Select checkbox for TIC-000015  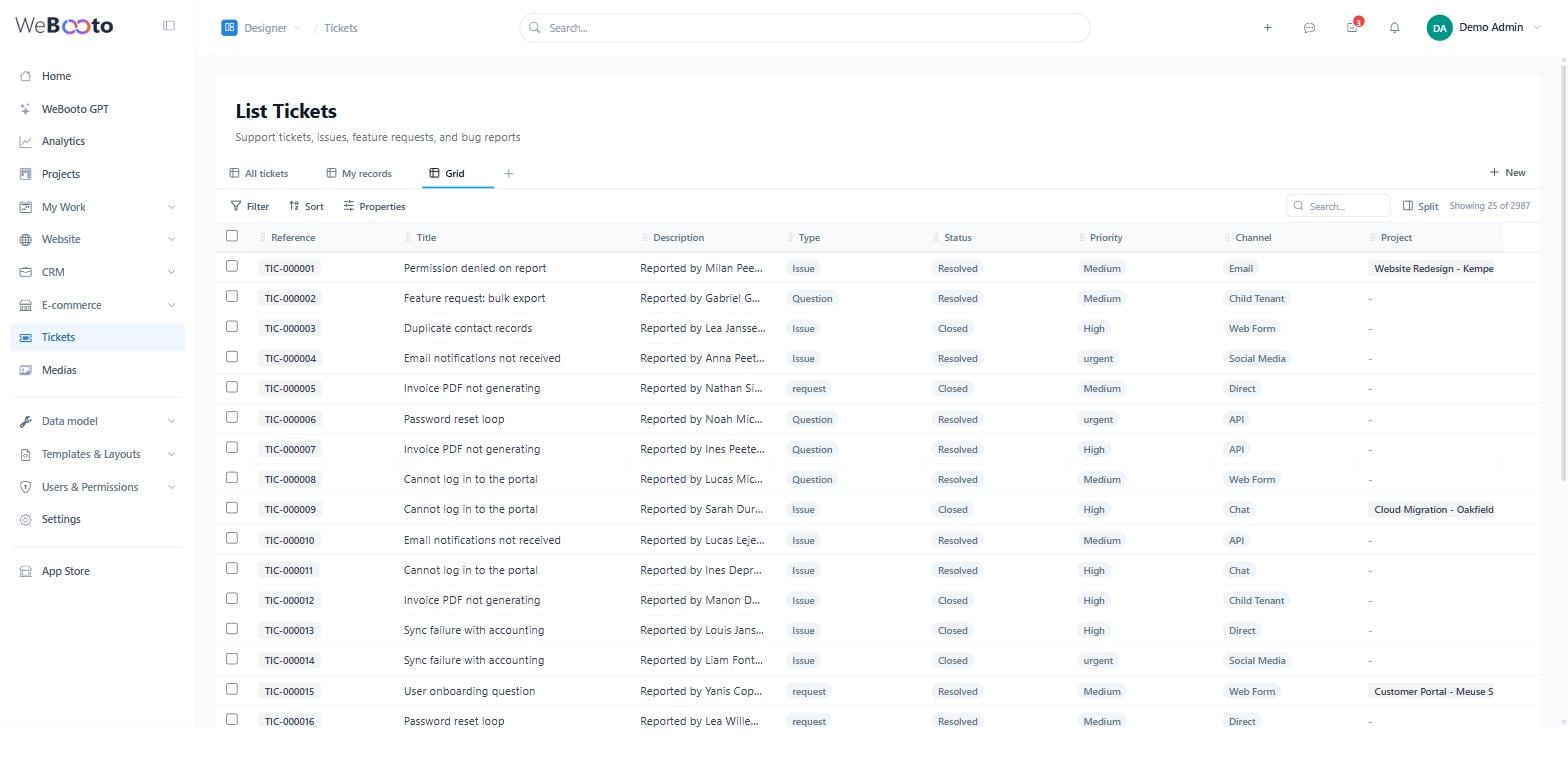coord(232,689)
